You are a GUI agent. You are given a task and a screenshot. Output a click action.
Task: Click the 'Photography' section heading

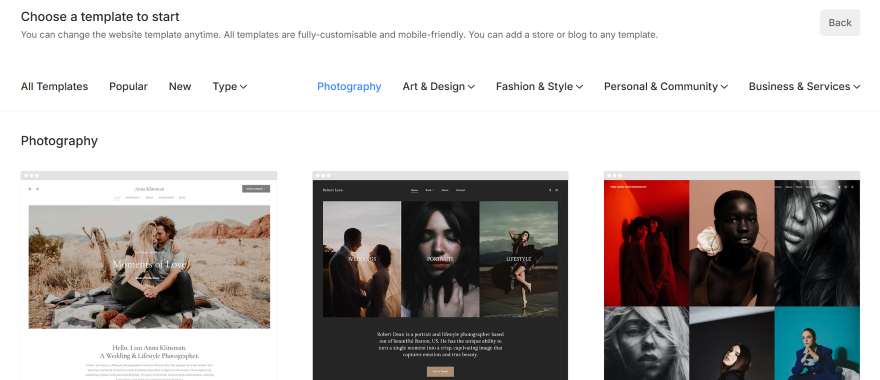click(59, 141)
